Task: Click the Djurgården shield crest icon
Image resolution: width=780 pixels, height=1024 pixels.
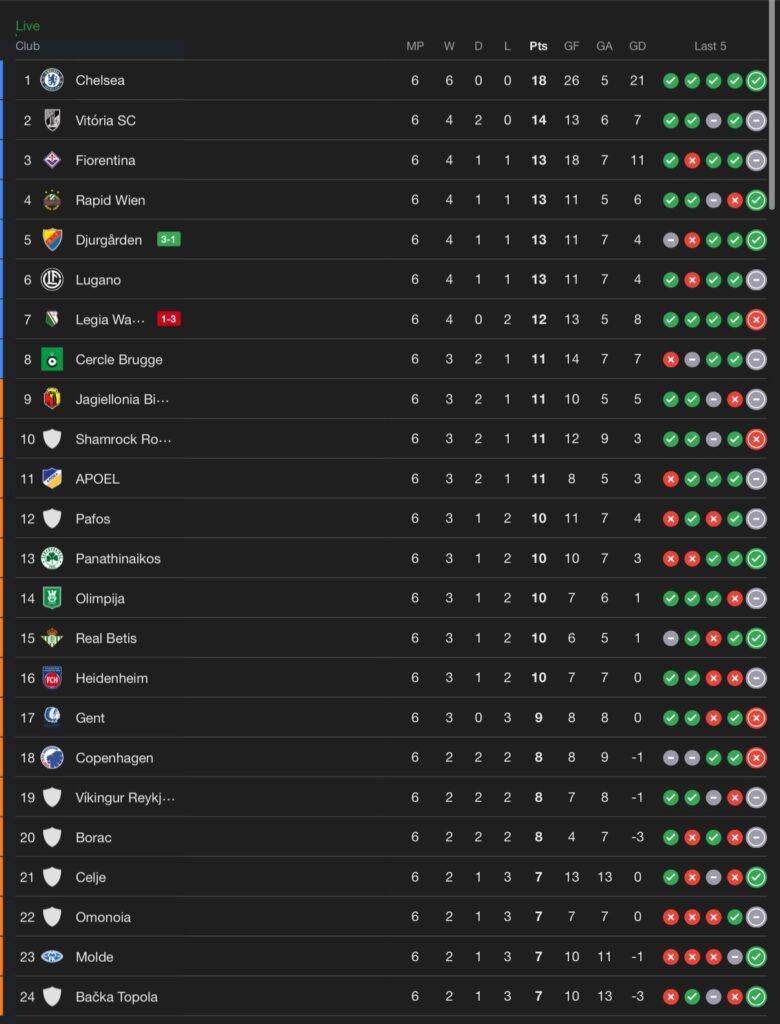Action: click(52, 240)
